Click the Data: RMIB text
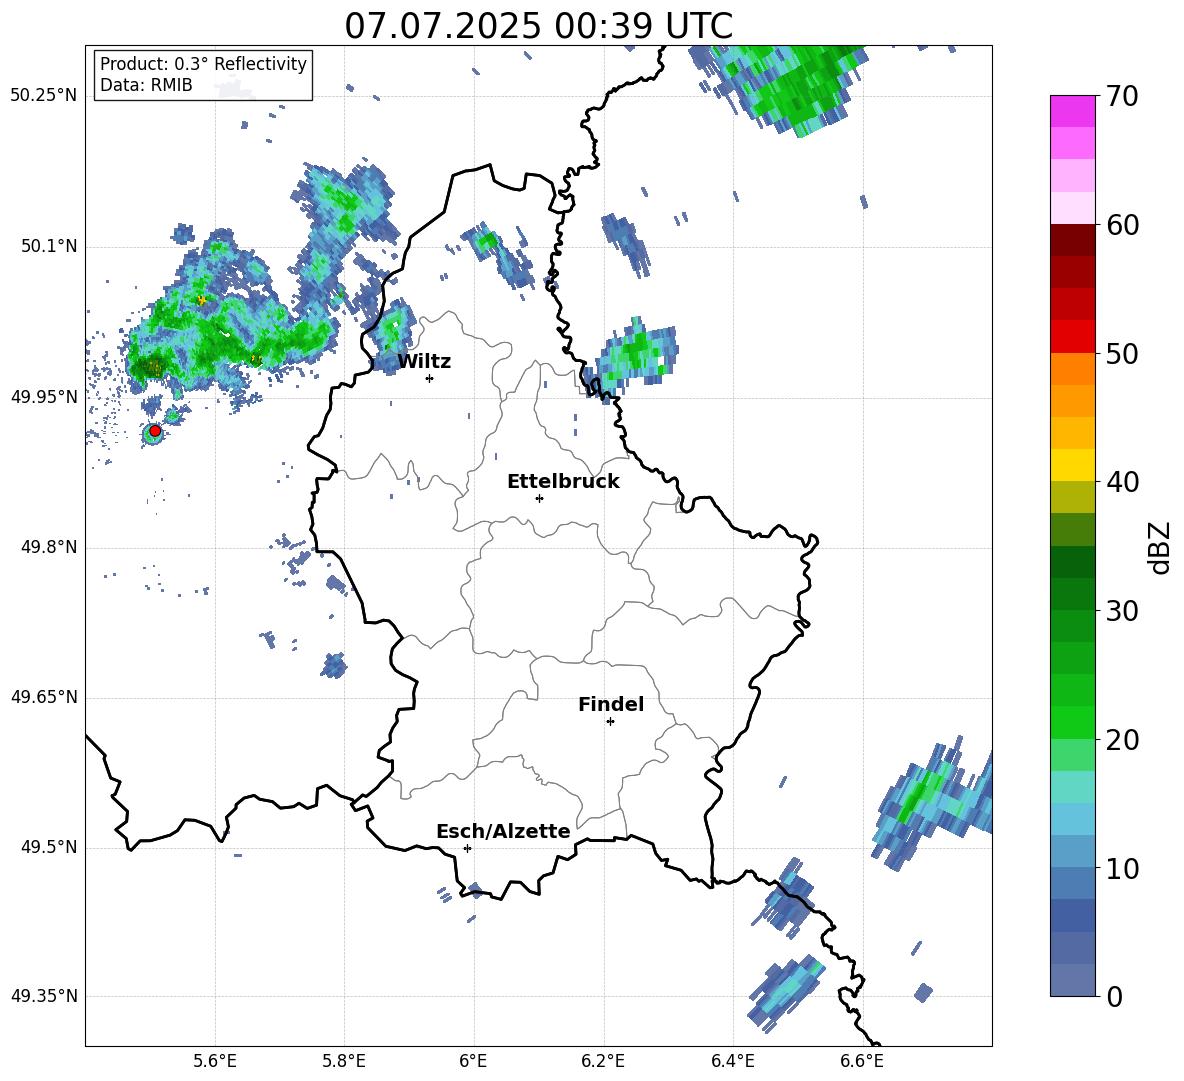This screenshot has width=1184, height=1081. 146,85
